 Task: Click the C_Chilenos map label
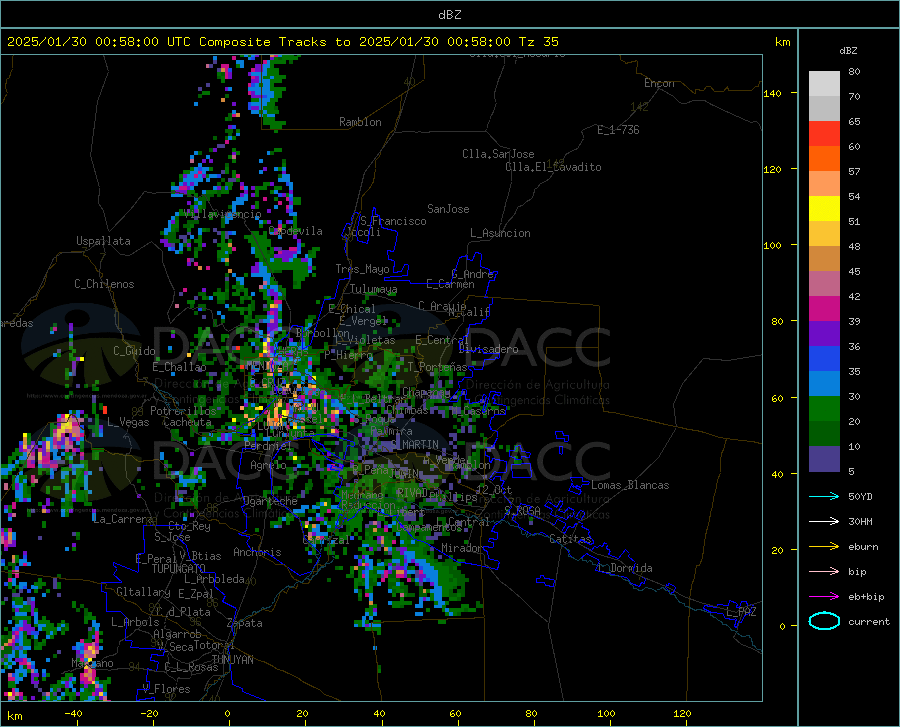pos(104,284)
